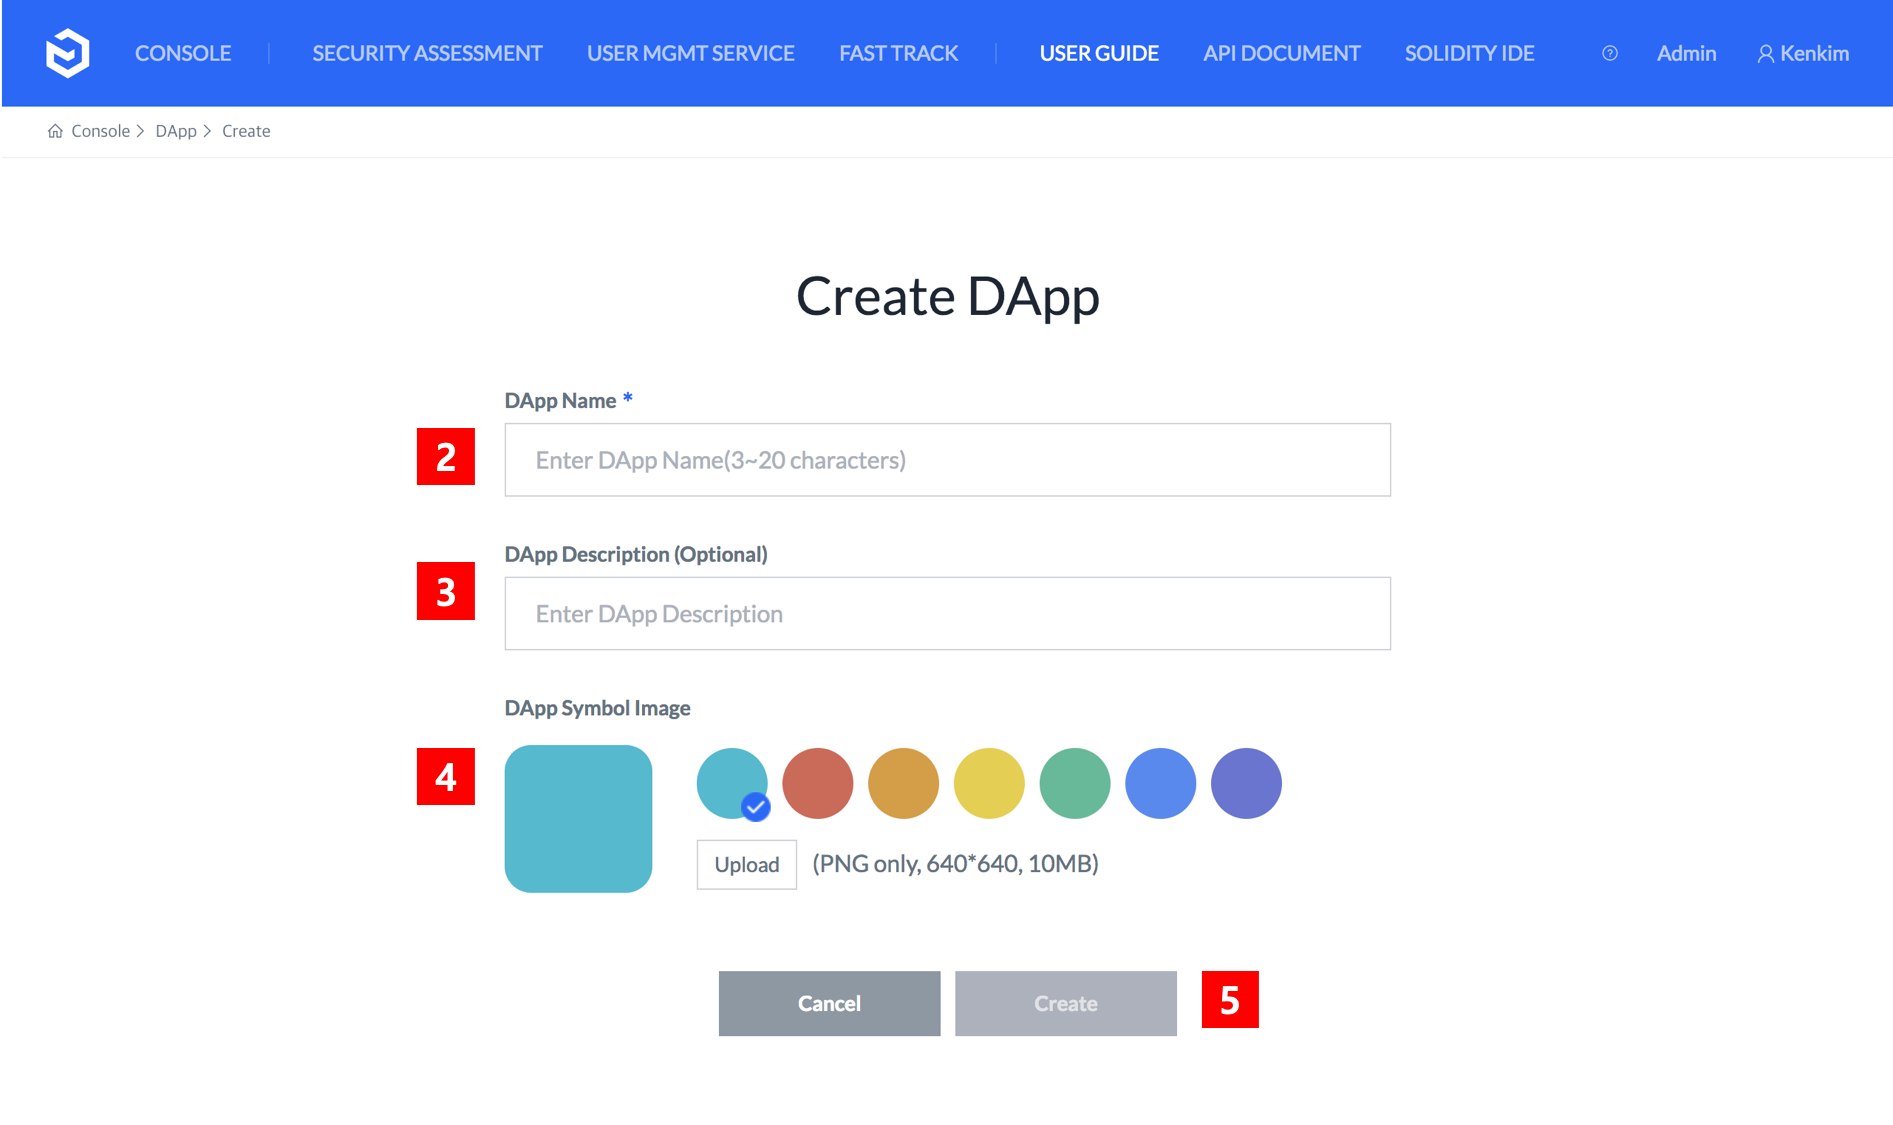
Task: Pick the yellow color swatch
Action: 989,783
